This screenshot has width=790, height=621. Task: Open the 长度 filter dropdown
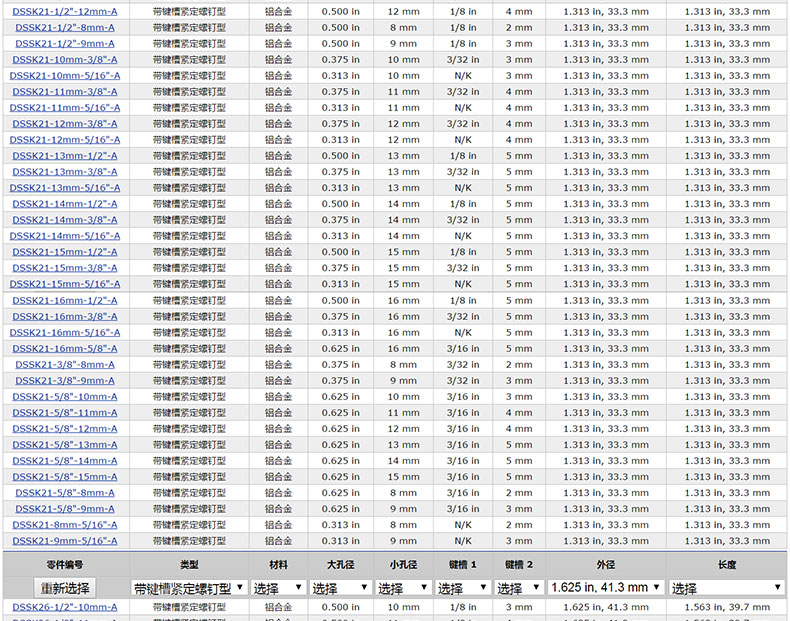pyautogui.click(x=727, y=588)
